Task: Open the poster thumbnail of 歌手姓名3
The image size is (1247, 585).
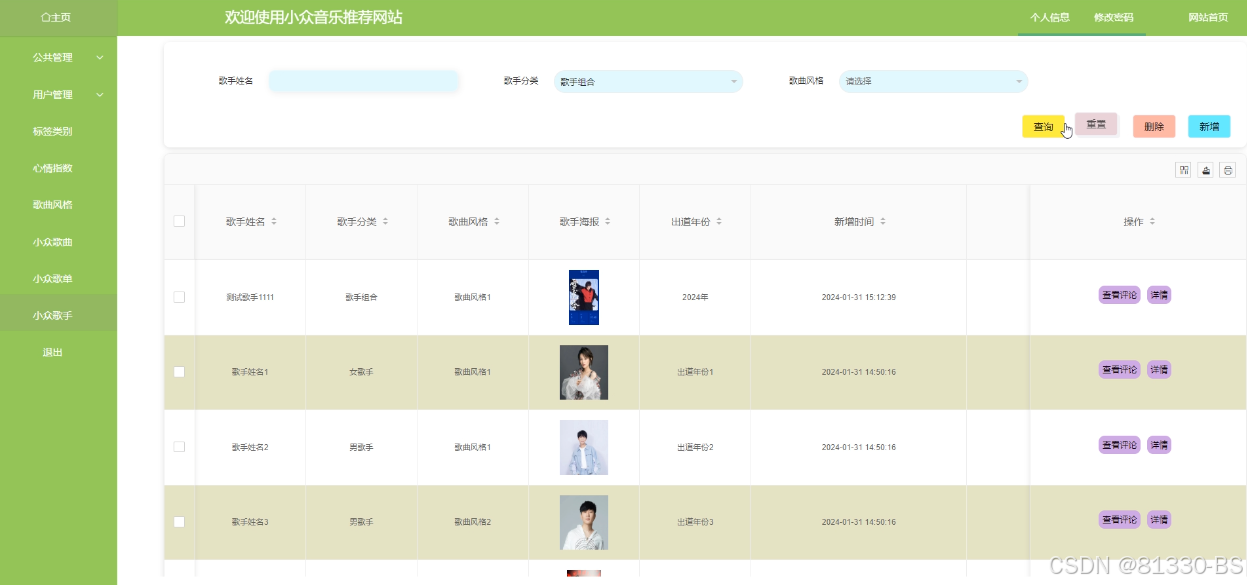Action: point(584,522)
